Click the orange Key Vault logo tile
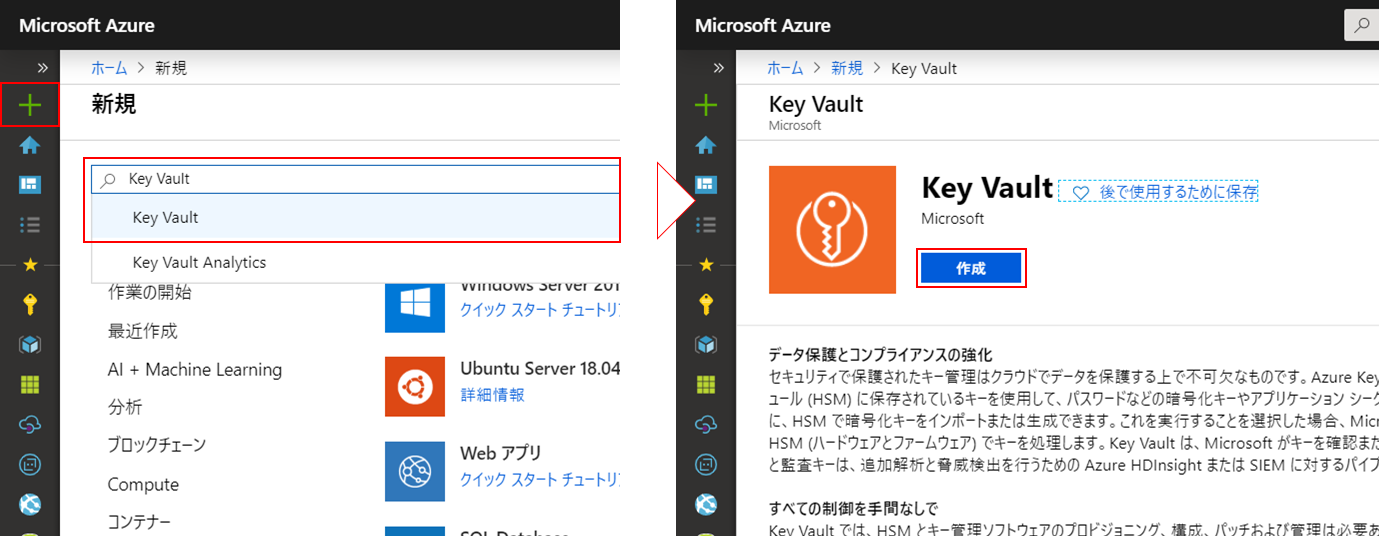 tap(832, 230)
